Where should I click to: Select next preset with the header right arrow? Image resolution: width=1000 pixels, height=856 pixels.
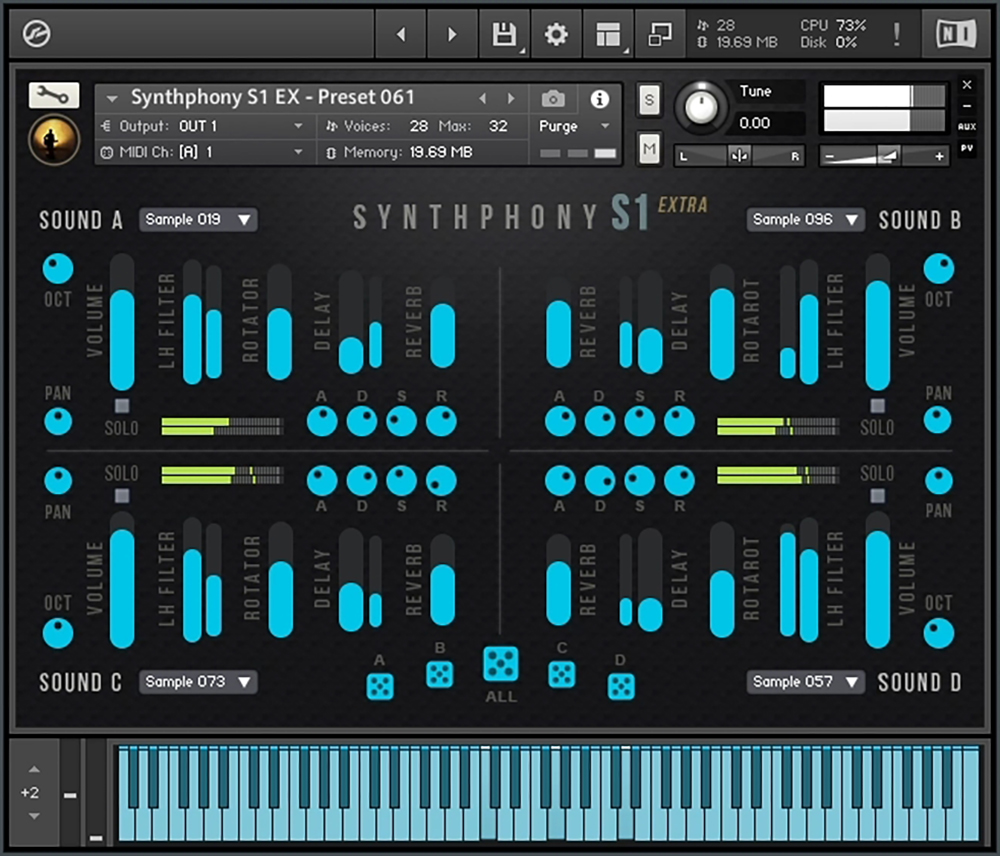511,98
